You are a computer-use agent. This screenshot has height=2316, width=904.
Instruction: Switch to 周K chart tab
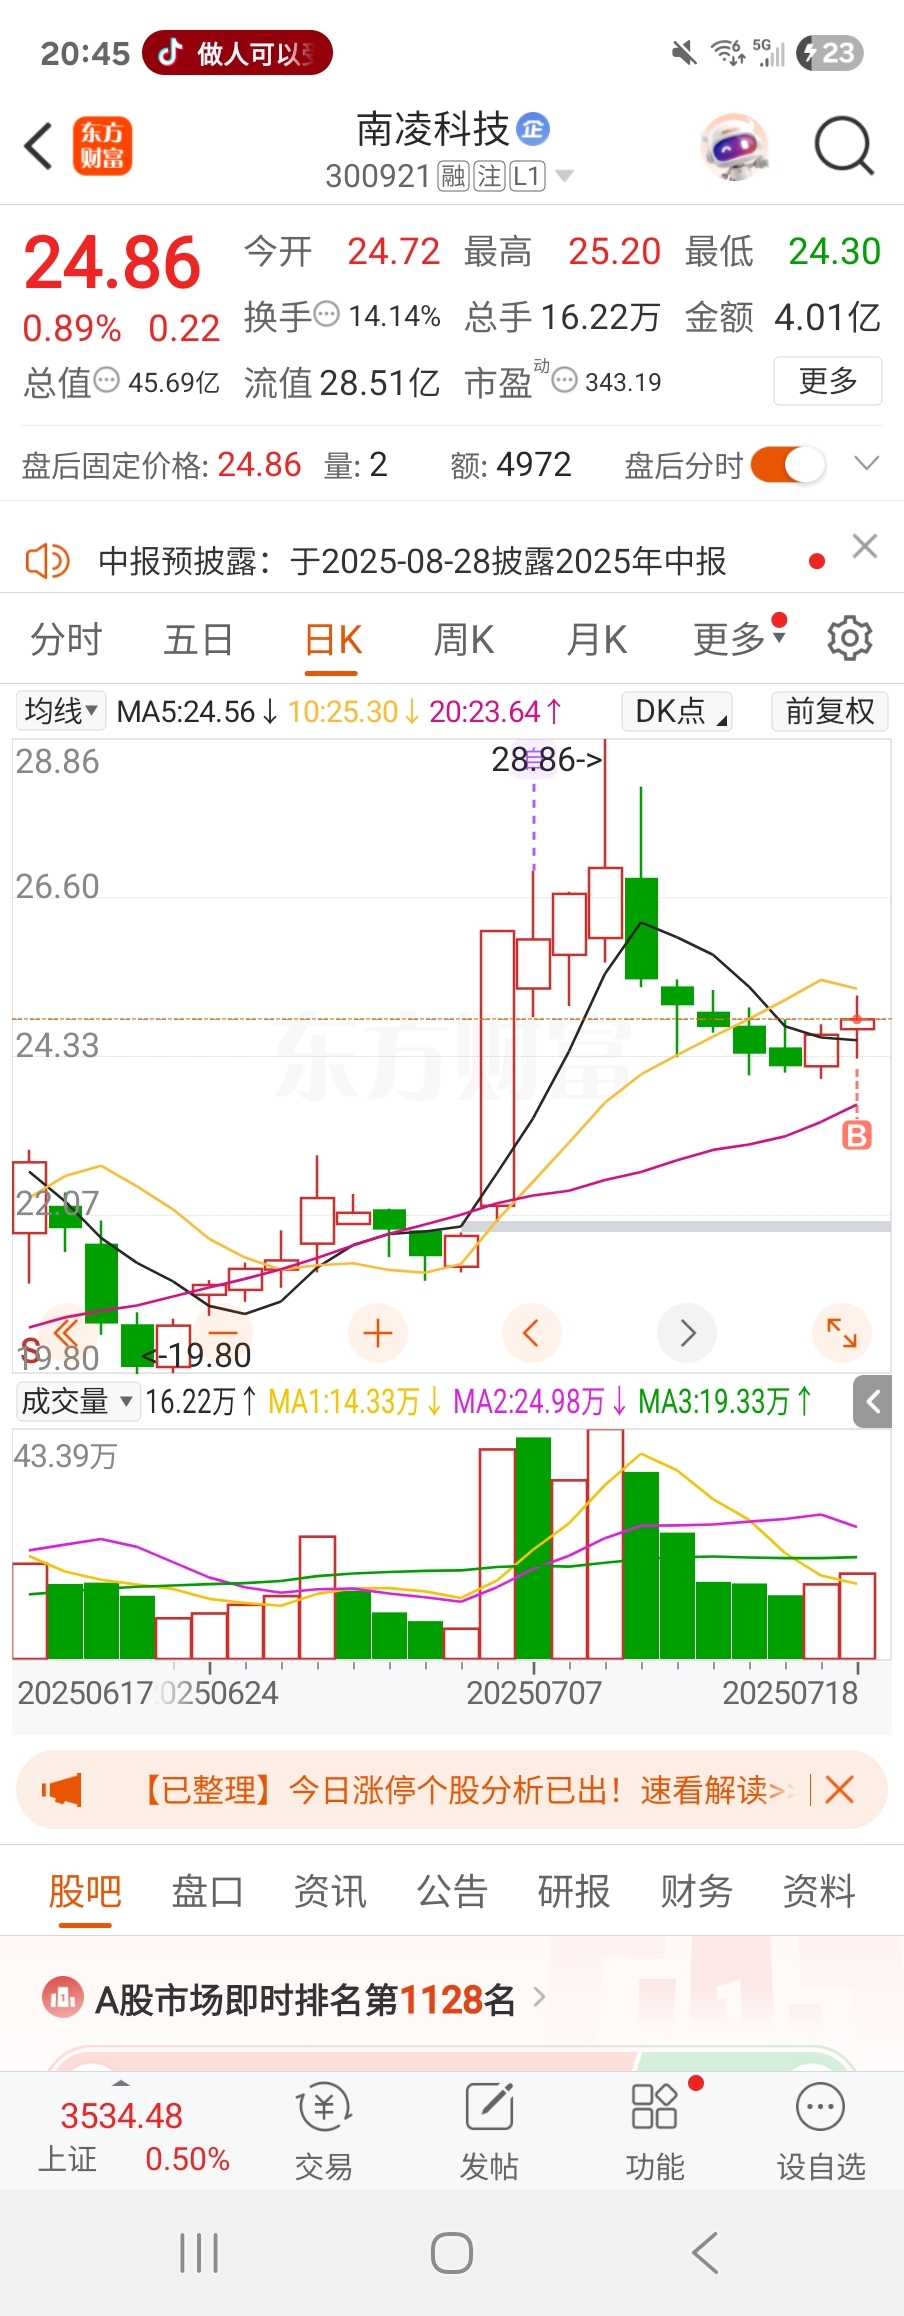pyautogui.click(x=464, y=639)
